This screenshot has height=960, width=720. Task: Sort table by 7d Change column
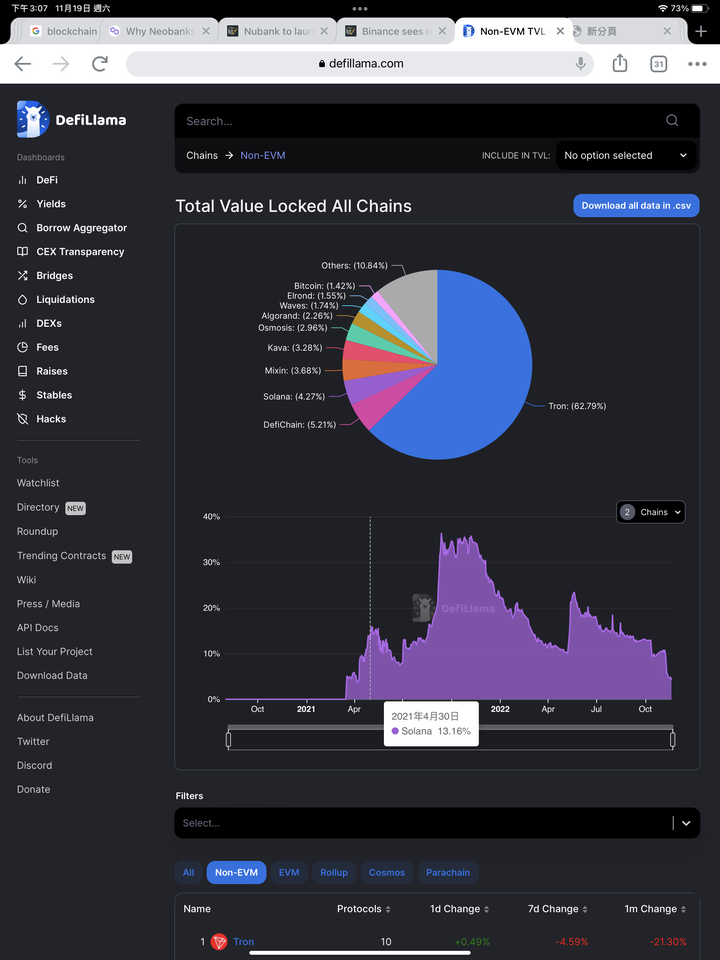tap(558, 909)
